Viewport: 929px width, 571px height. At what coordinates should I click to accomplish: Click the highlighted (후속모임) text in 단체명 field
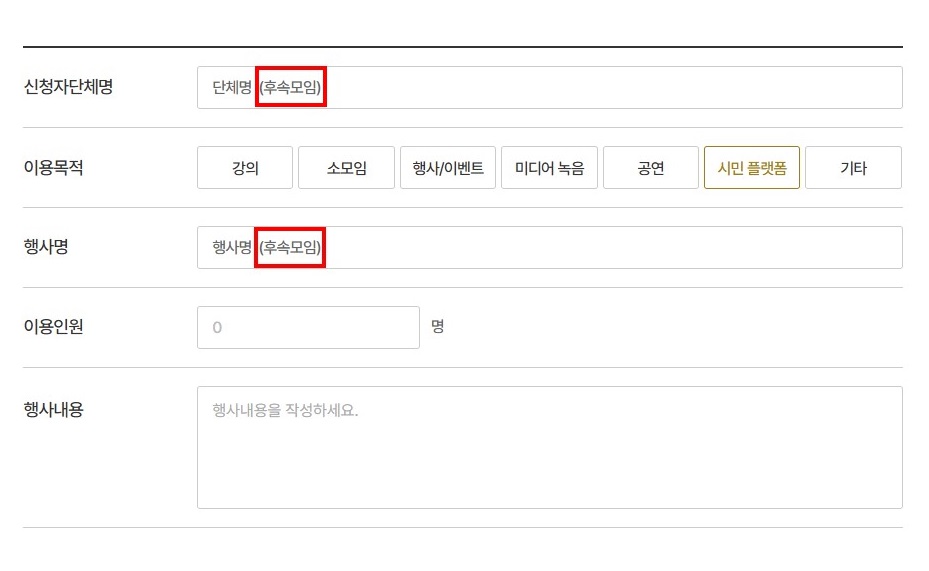[291, 88]
